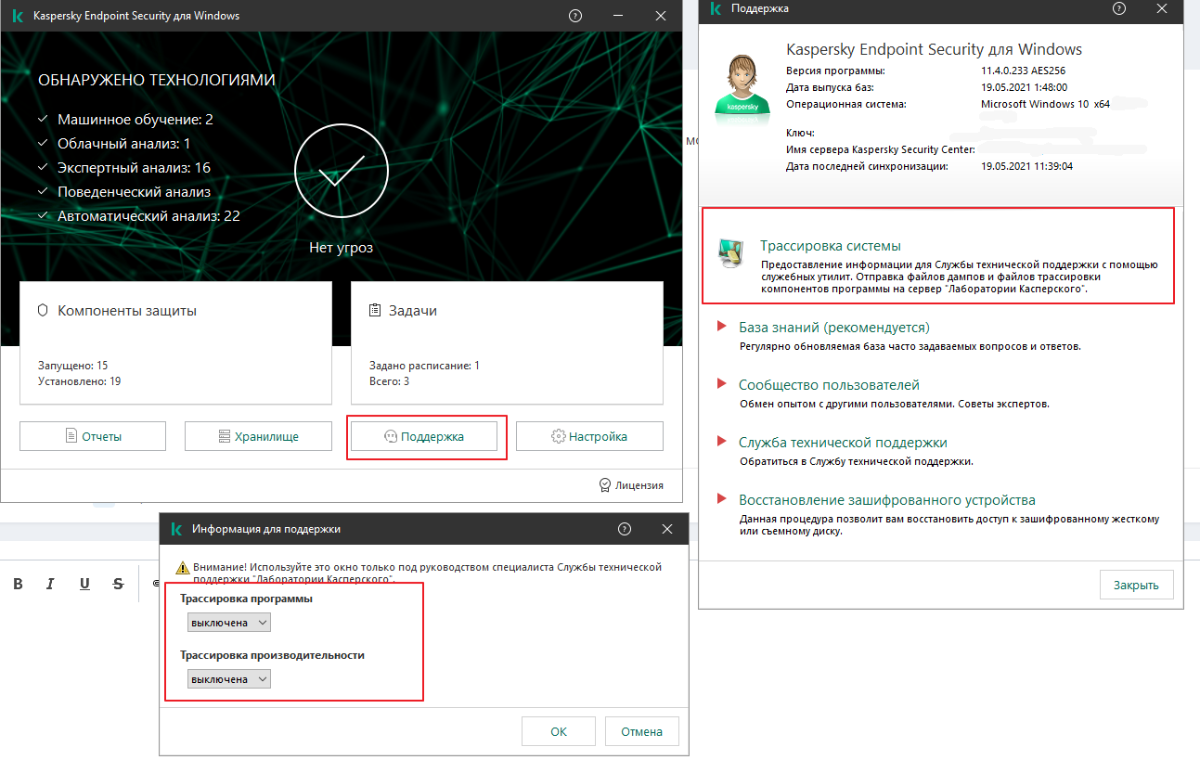The height and width of the screenshot is (760, 1200).
Task: Click Kaspersky logo in Информация для поддержки title
Action: point(176,529)
